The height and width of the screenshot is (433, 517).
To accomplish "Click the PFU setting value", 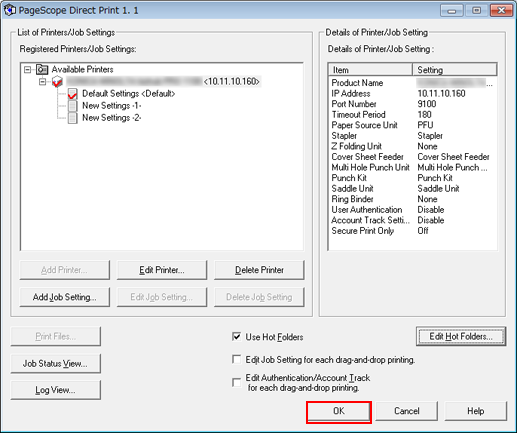I will point(425,125).
